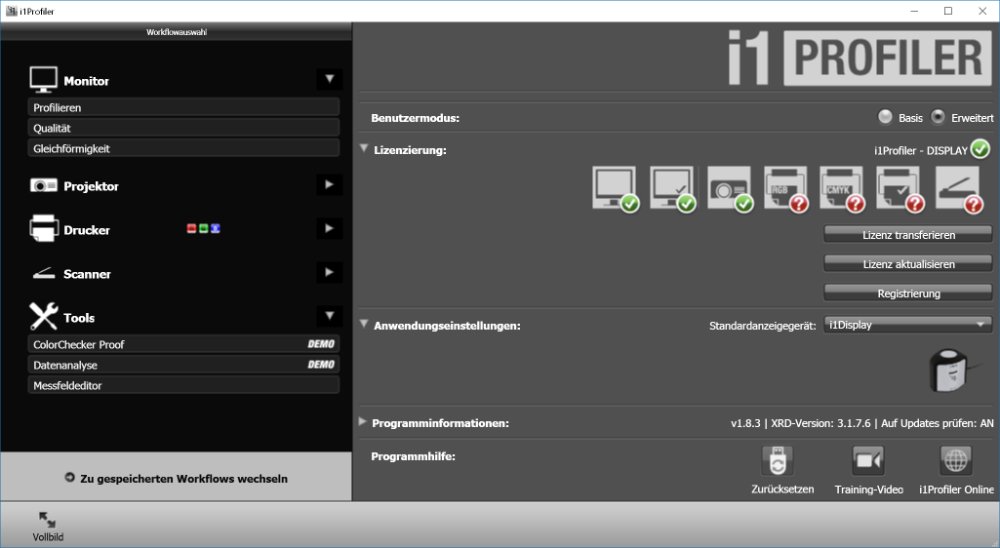Screen dimensions: 1000x548
Task: Click the Programmhilfe label
Action: click(x=413, y=456)
